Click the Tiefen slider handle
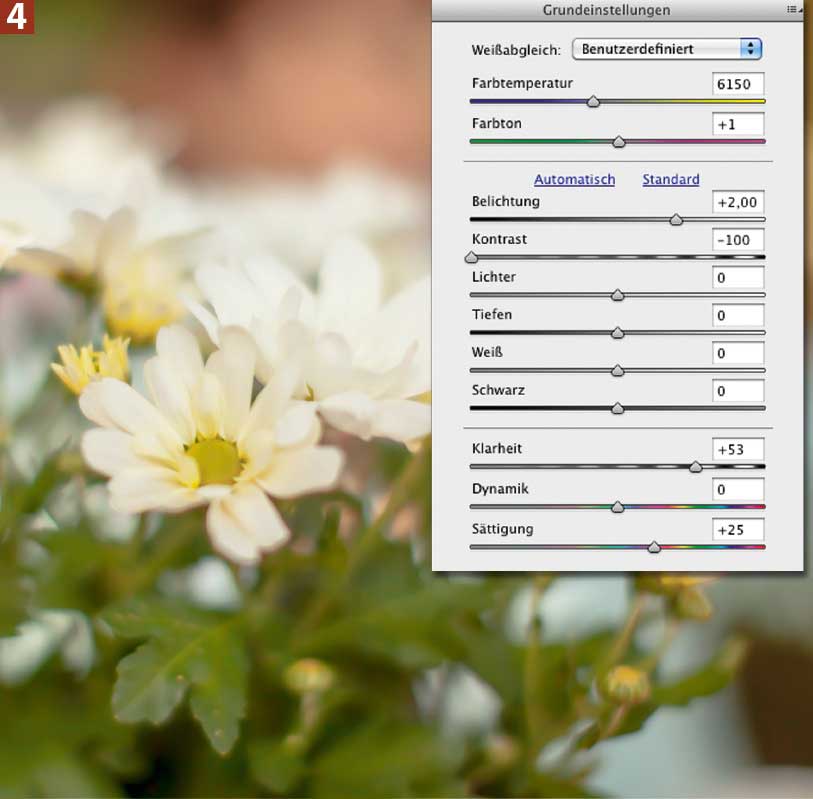 617,333
